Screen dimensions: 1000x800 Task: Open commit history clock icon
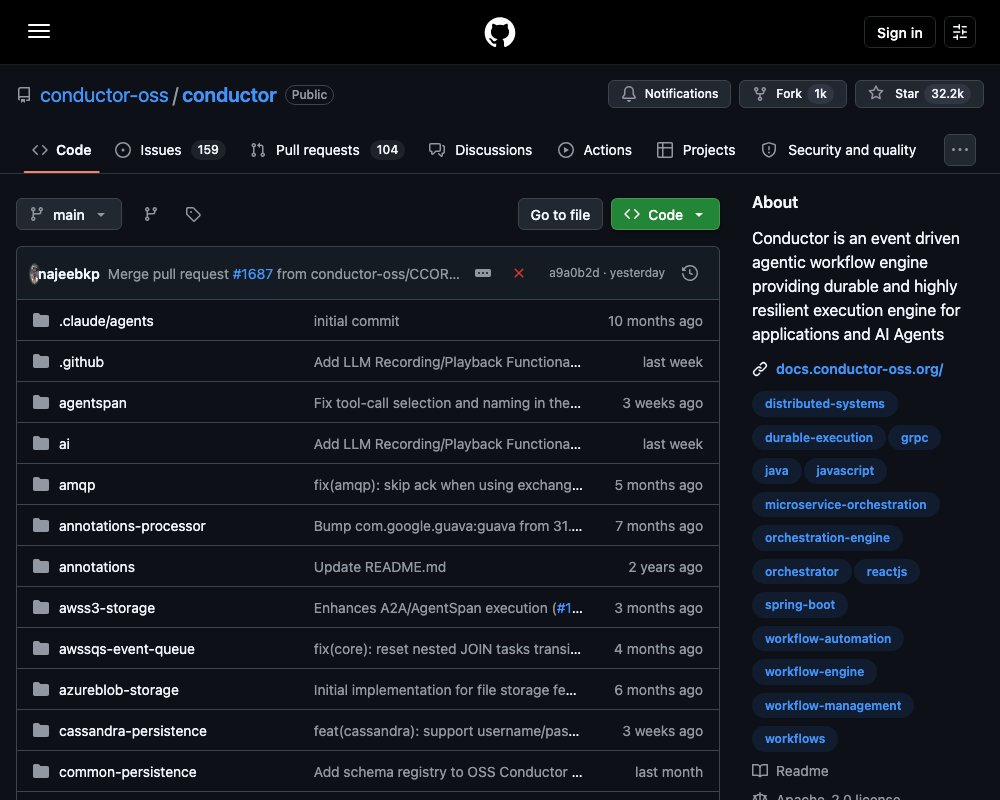tap(689, 273)
